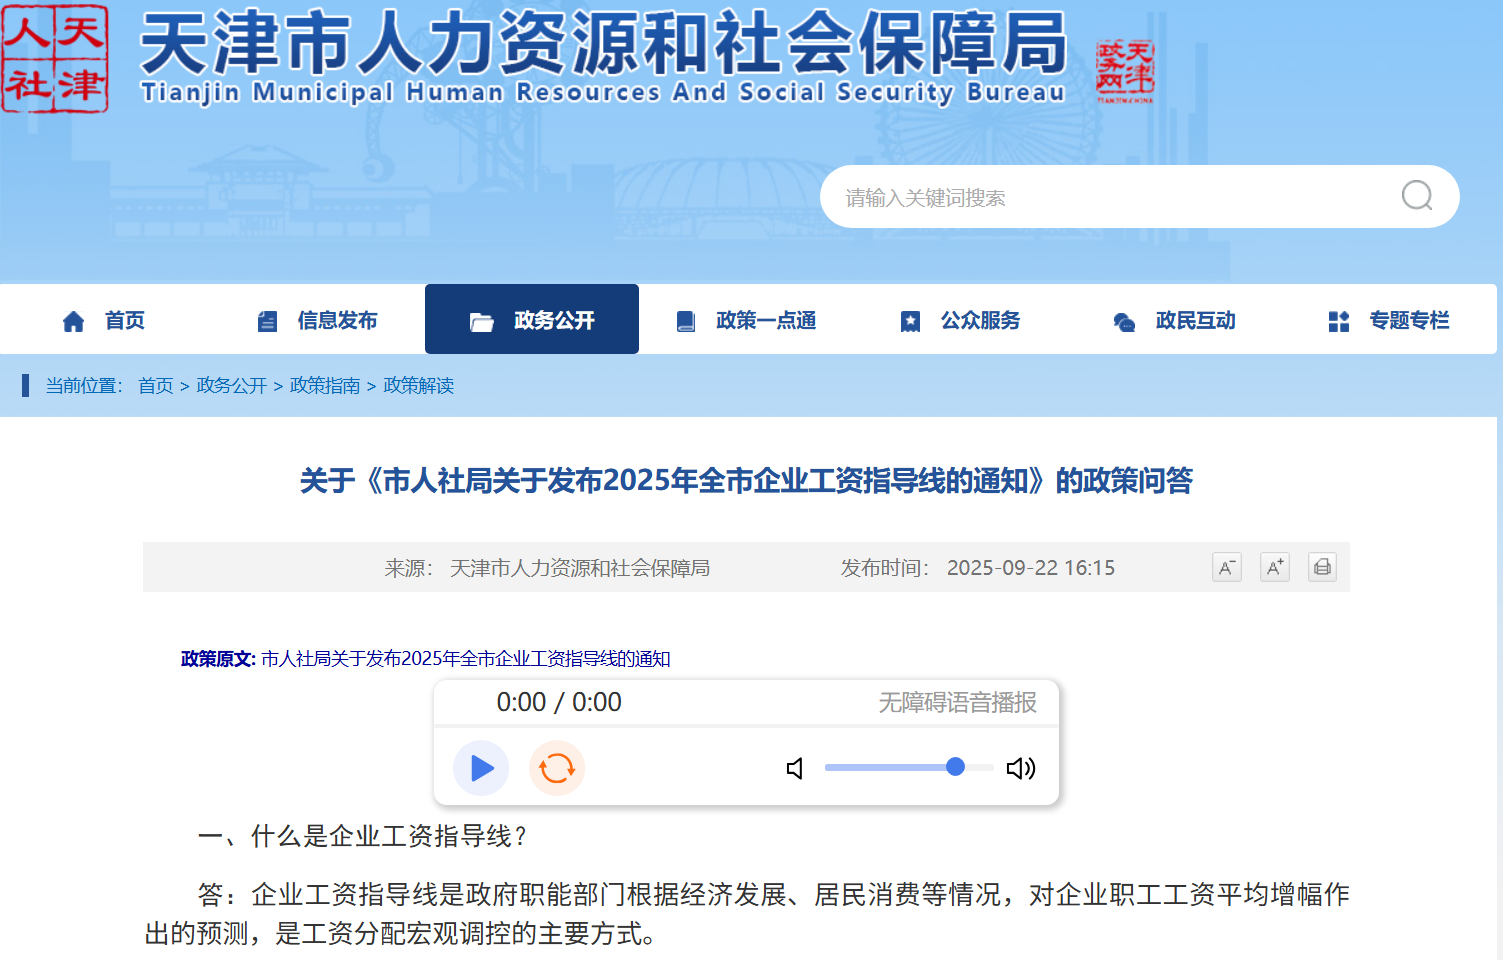Select the 政务公开 navigation tab
Screen dimensions: 1503x960
tap(532, 320)
